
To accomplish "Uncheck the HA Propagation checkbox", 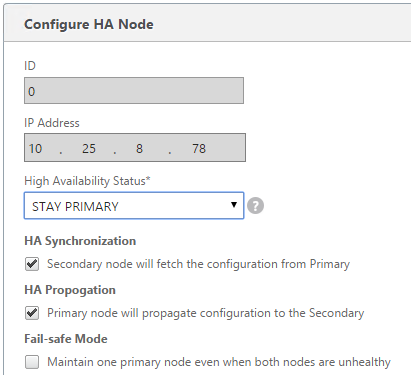I will coord(32,313).
